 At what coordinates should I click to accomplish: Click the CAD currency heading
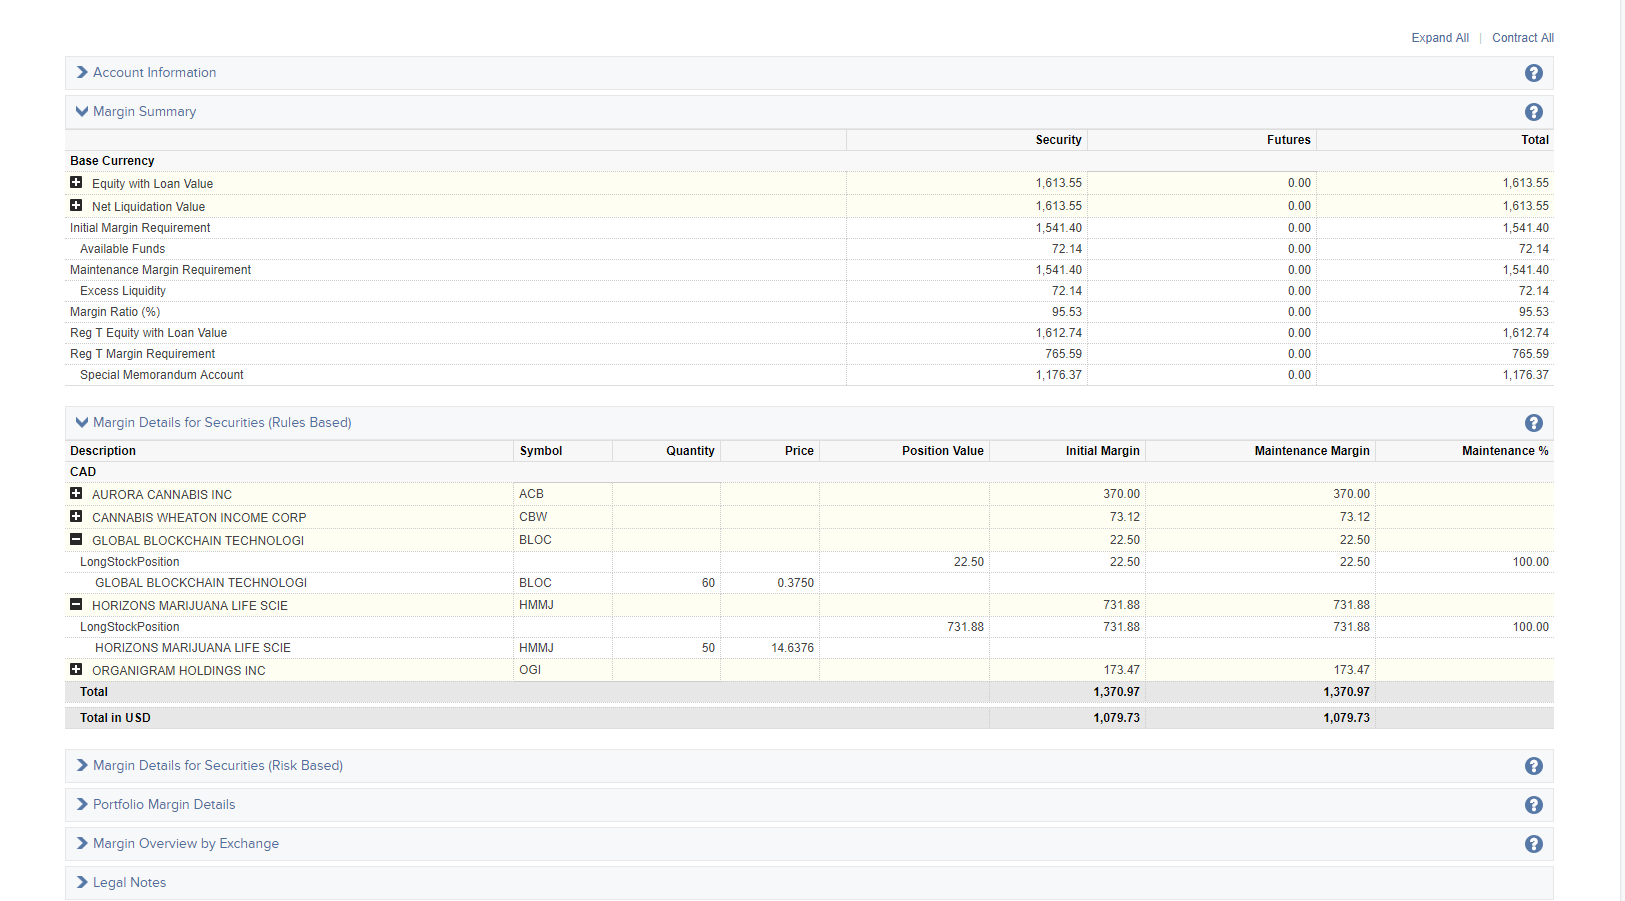[83, 472]
